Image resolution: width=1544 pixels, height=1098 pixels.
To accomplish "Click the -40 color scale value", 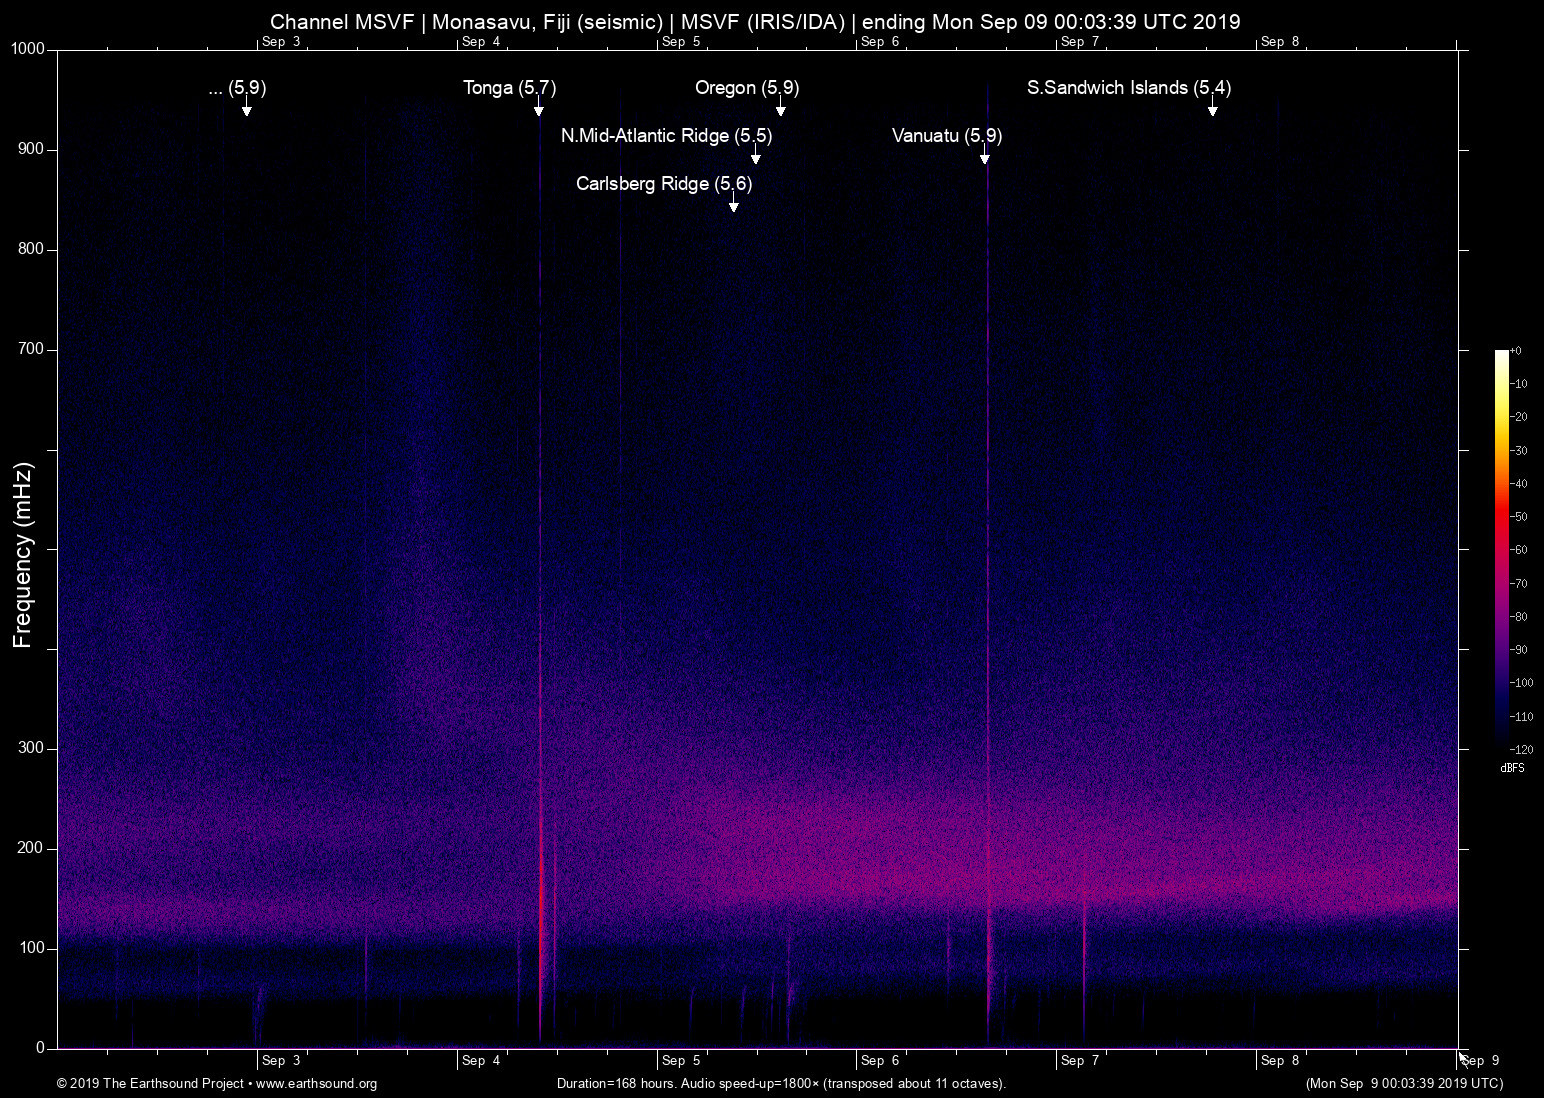I will click(1519, 485).
